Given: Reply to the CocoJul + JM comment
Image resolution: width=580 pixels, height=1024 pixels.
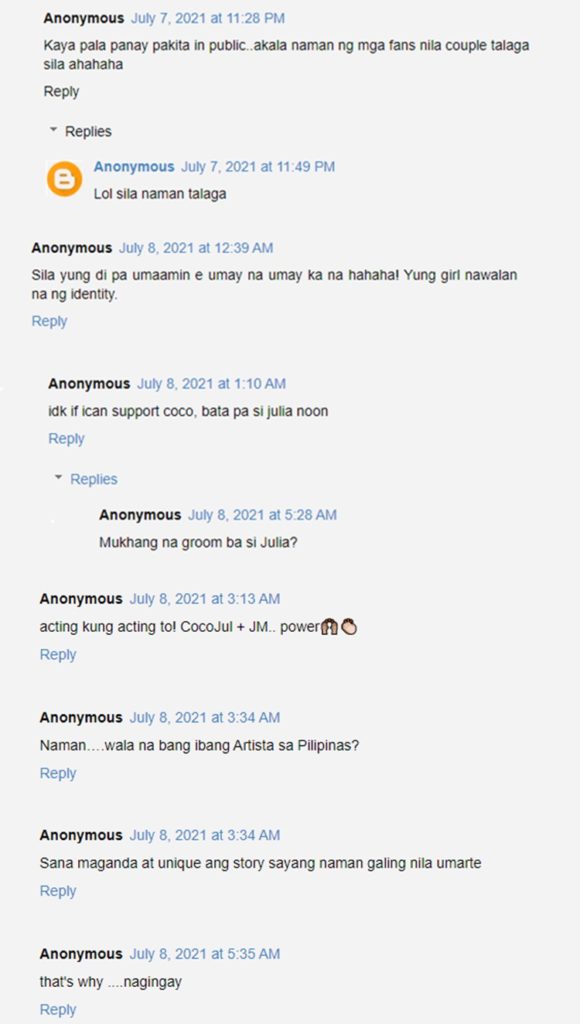Looking at the screenshot, I should [x=58, y=654].
